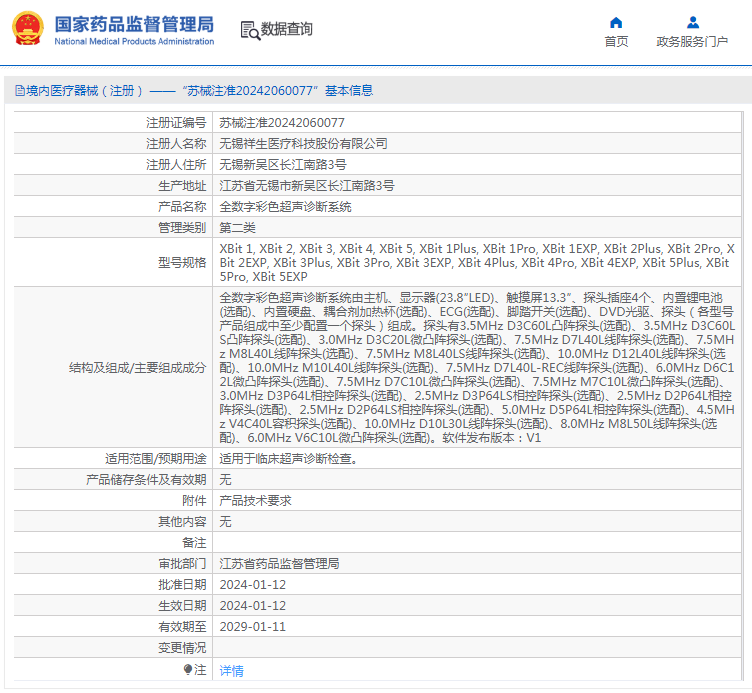The image size is (752, 693).
Task: Select product name 全数字彩色超声诊断系统
Action: pos(285,207)
